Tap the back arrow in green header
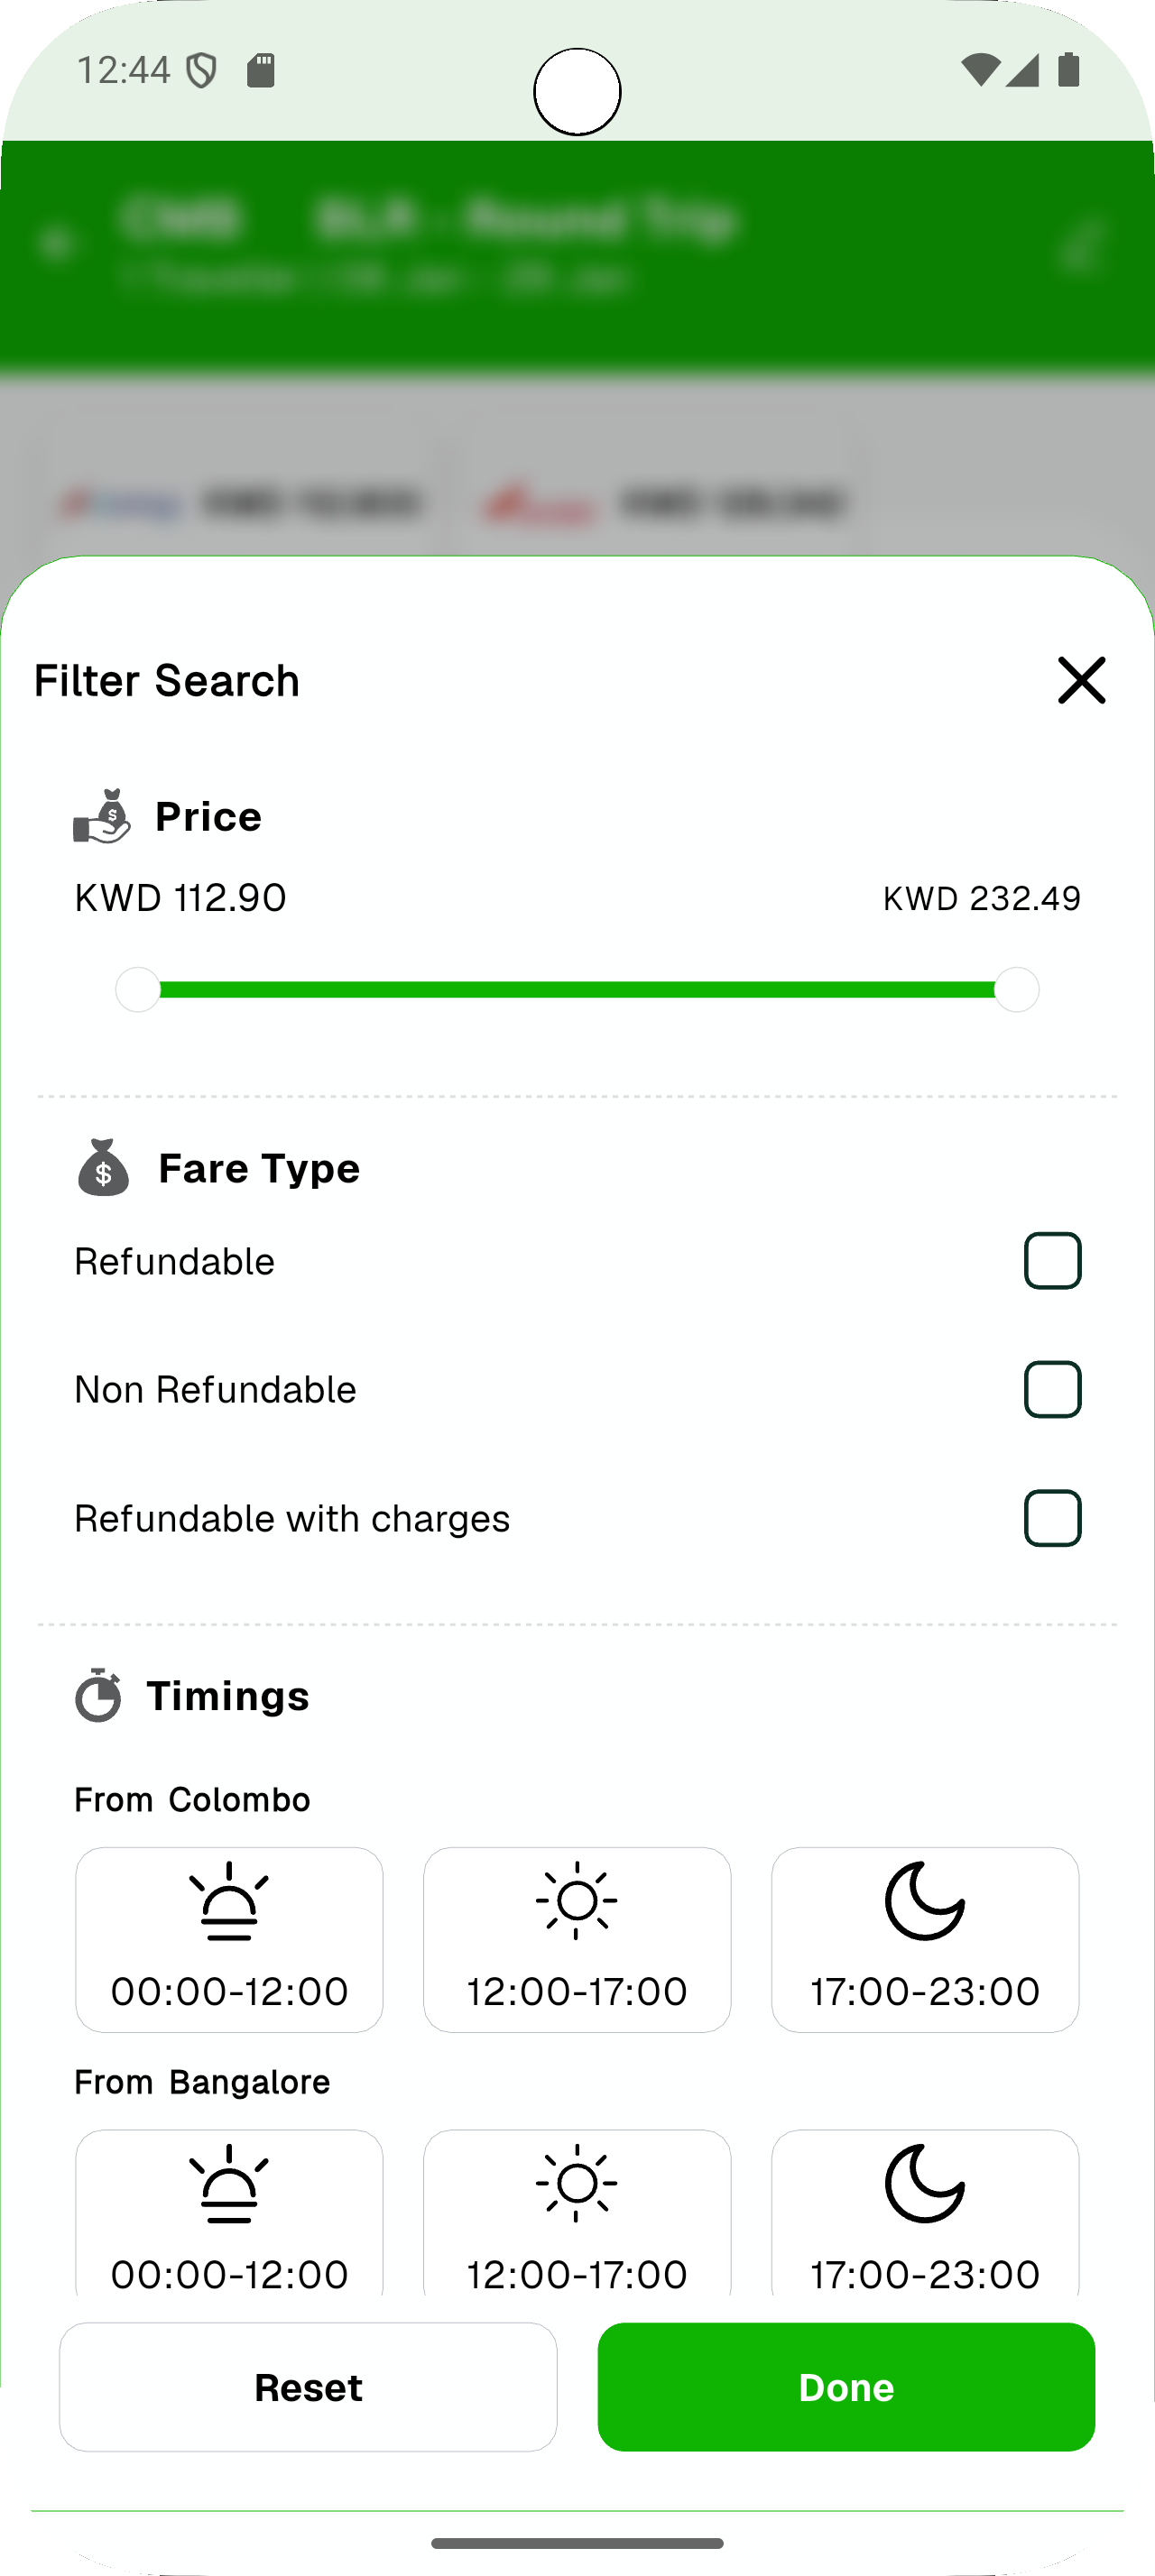 [x=57, y=243]
